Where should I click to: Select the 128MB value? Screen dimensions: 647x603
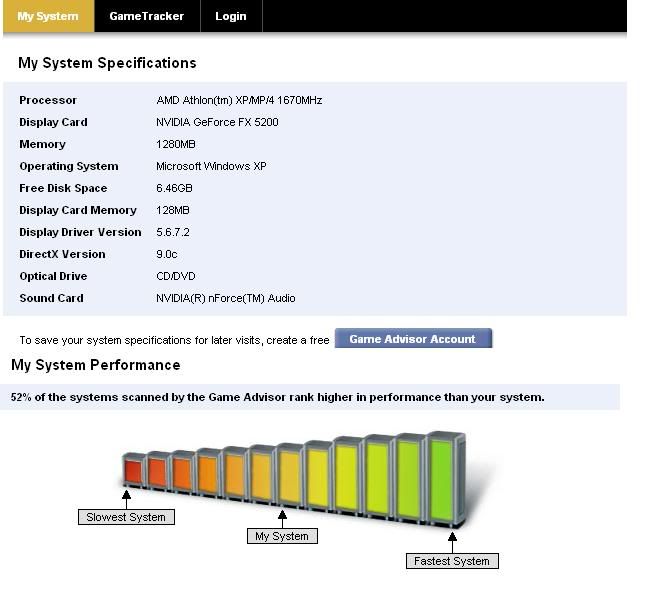173,210
